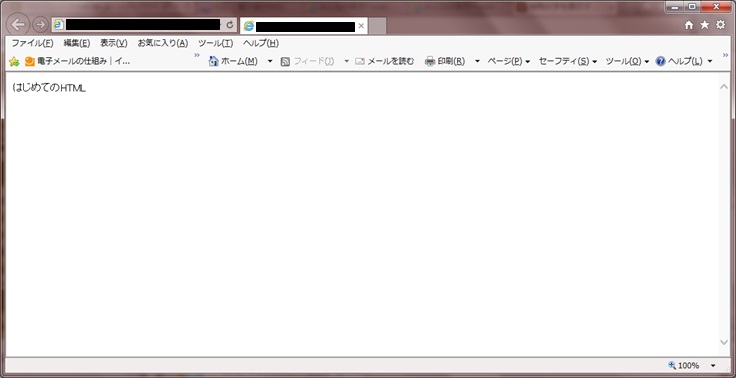Open the Tools gear icon
The image size is (736, 378).
[x=720, y=25]
